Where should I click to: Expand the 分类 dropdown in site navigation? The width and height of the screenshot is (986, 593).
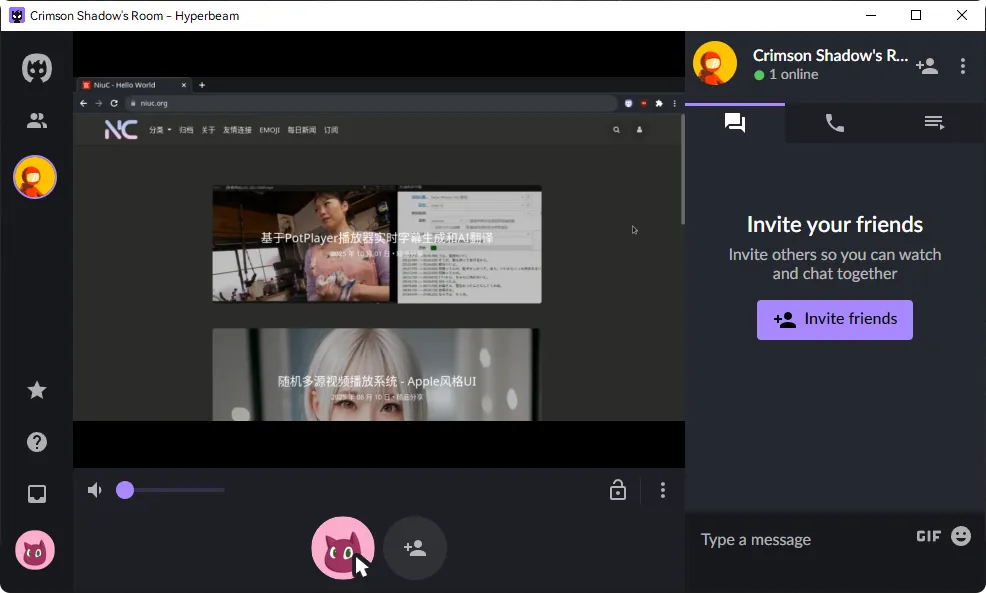pos(160,130)
